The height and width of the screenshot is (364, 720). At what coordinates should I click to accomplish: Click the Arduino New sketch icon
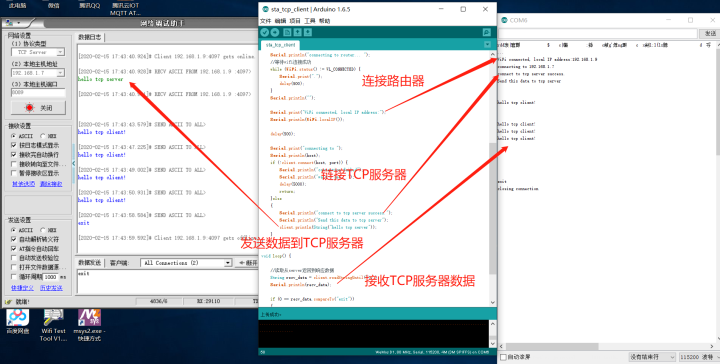tap(287, 32)
